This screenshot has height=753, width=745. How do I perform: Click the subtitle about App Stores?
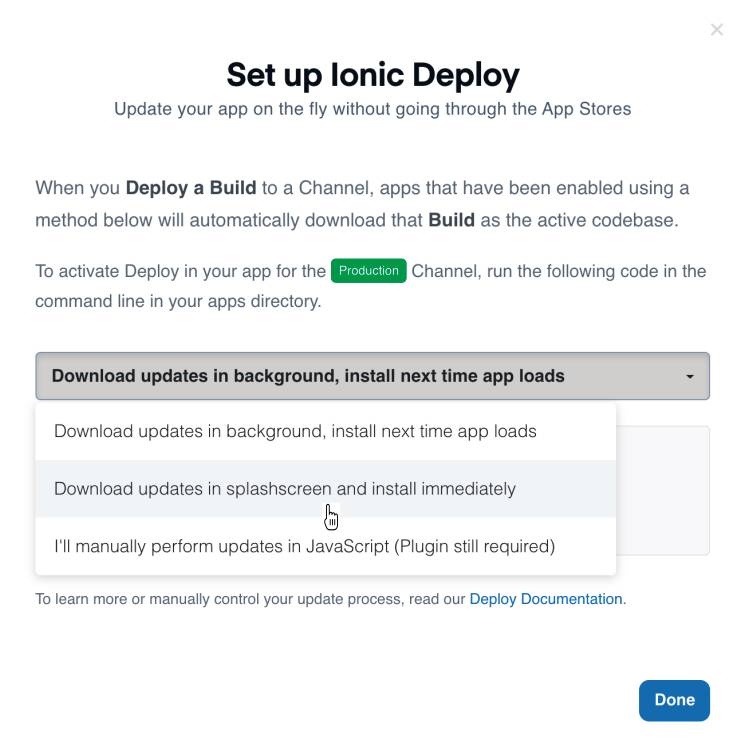pos(372,109)
